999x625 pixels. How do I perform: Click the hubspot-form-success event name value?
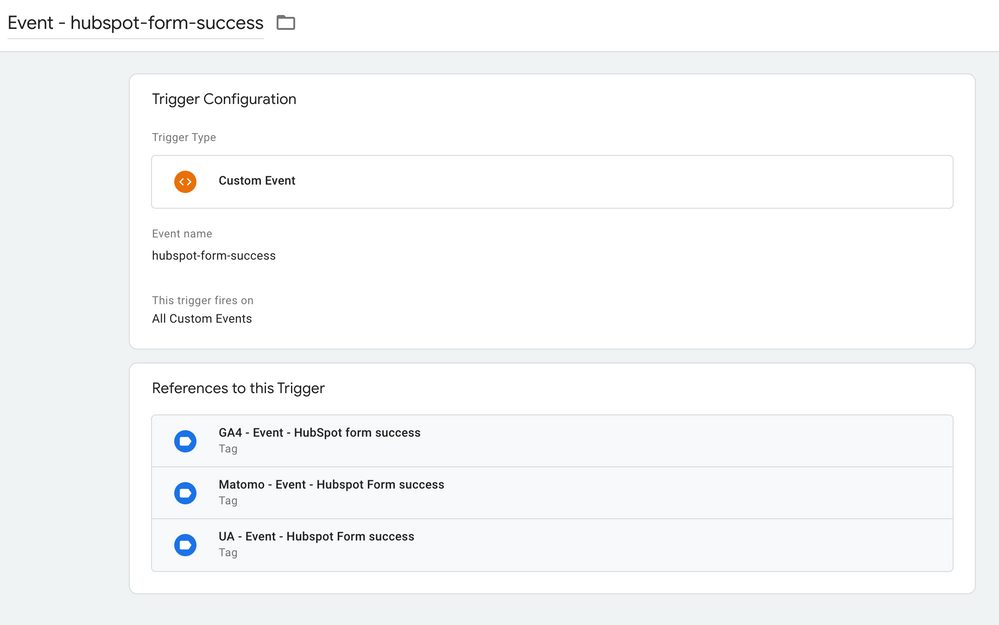tap(213, 255)
